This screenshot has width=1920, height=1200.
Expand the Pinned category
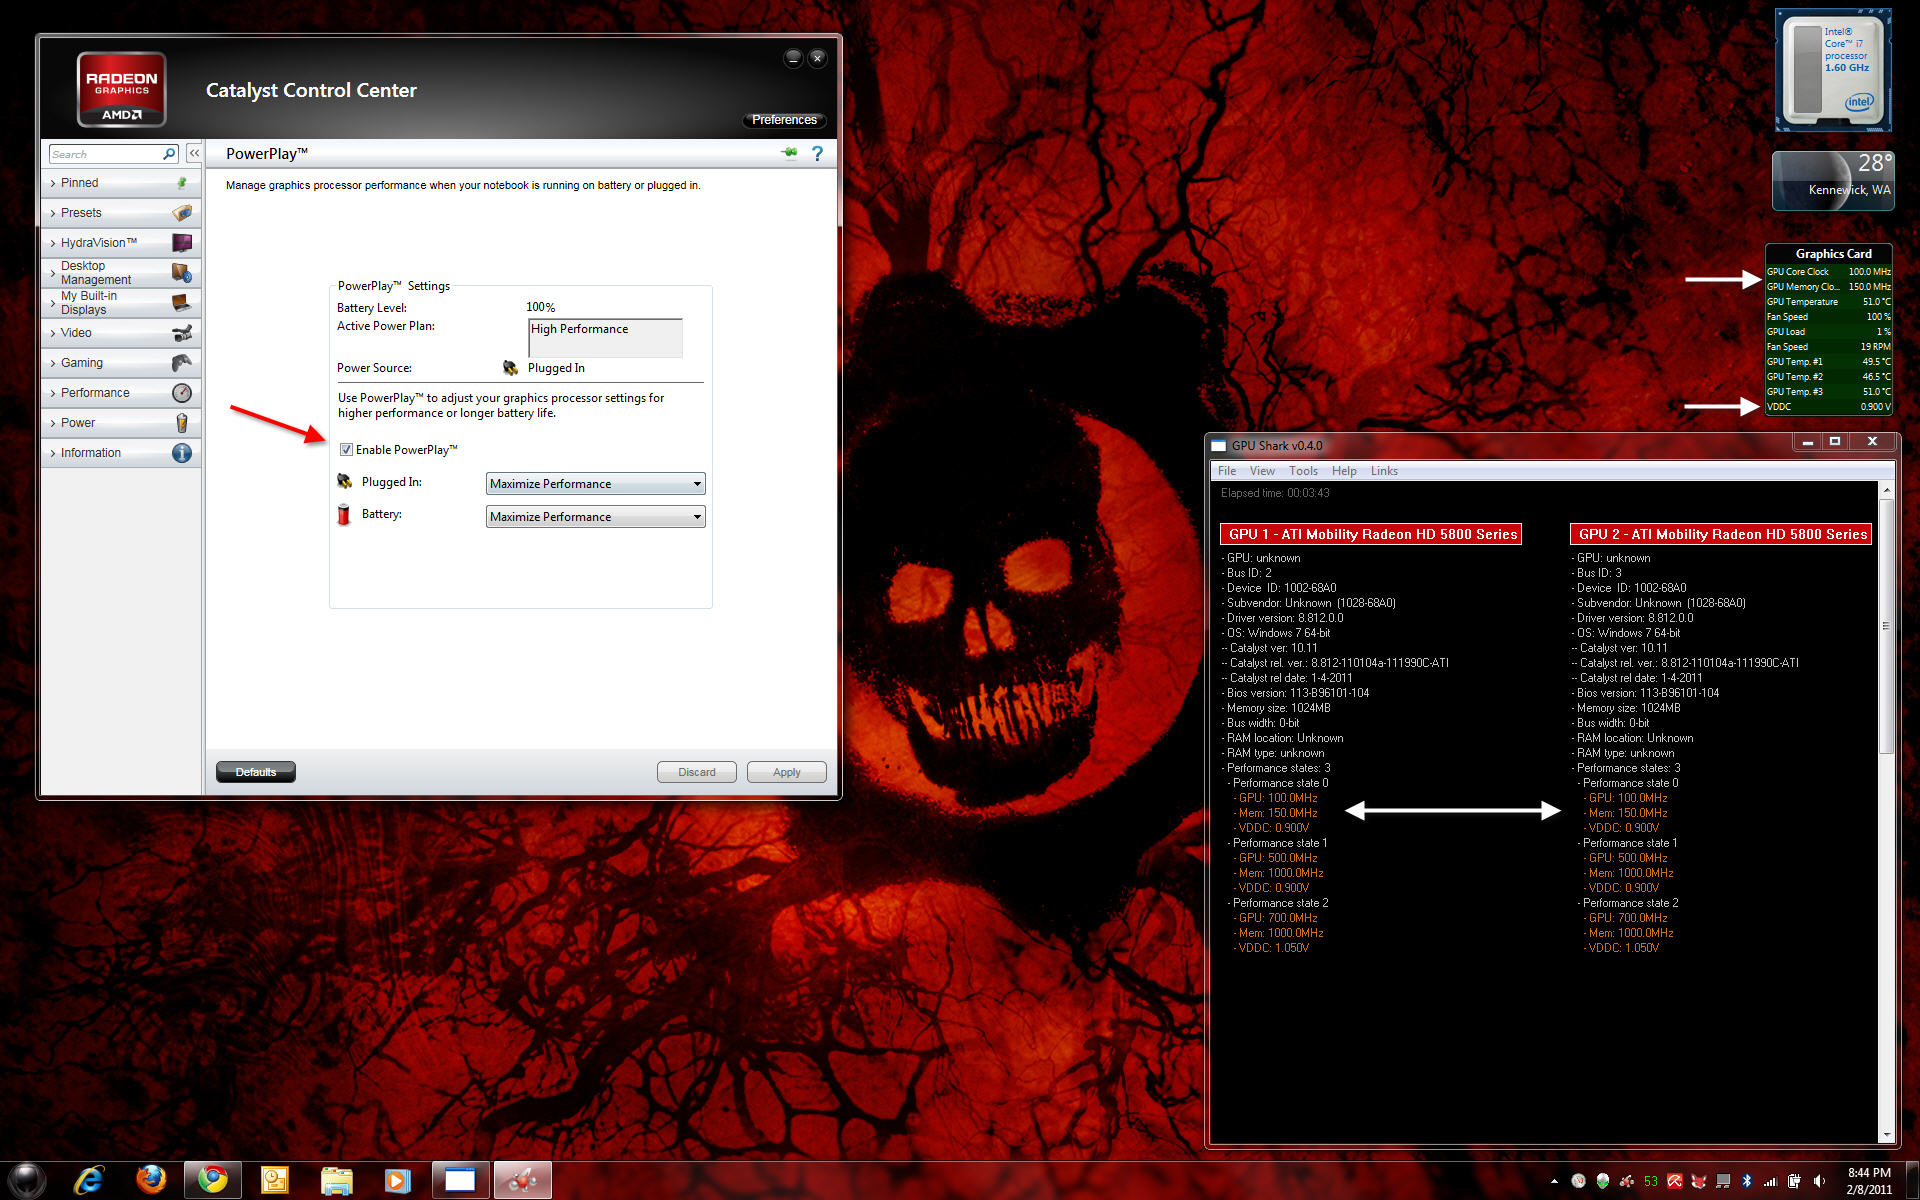pyautogui.click(x=121, y=183)
